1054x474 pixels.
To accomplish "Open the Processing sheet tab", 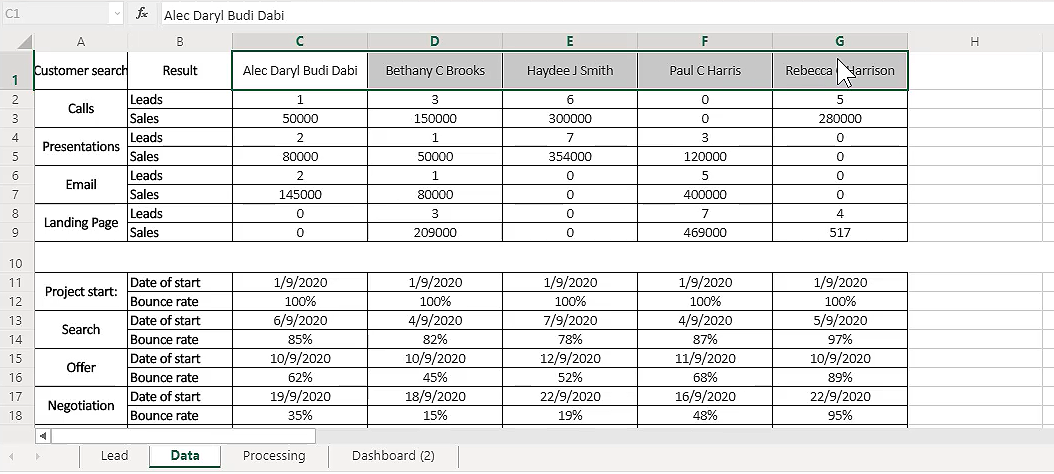I will point(273,456).
